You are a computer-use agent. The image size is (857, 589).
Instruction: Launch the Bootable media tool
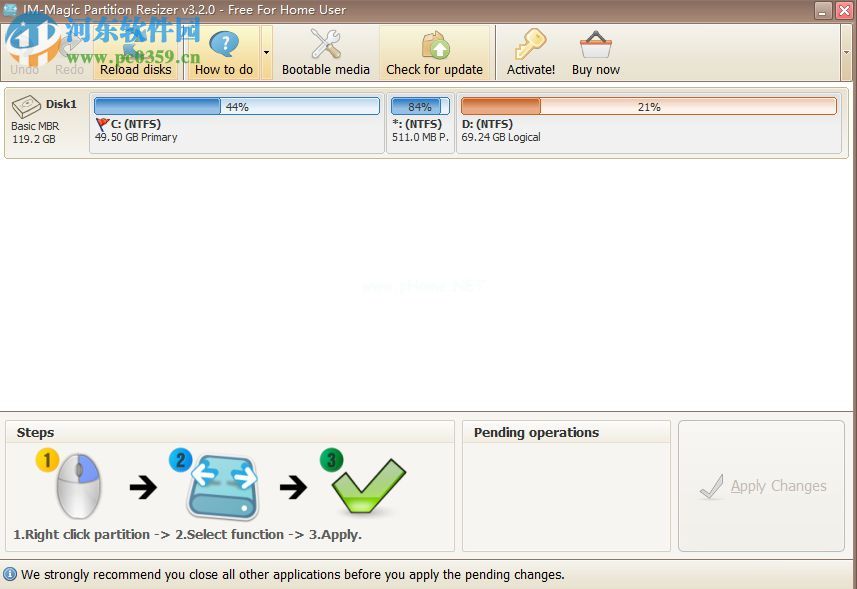[325, 52]
